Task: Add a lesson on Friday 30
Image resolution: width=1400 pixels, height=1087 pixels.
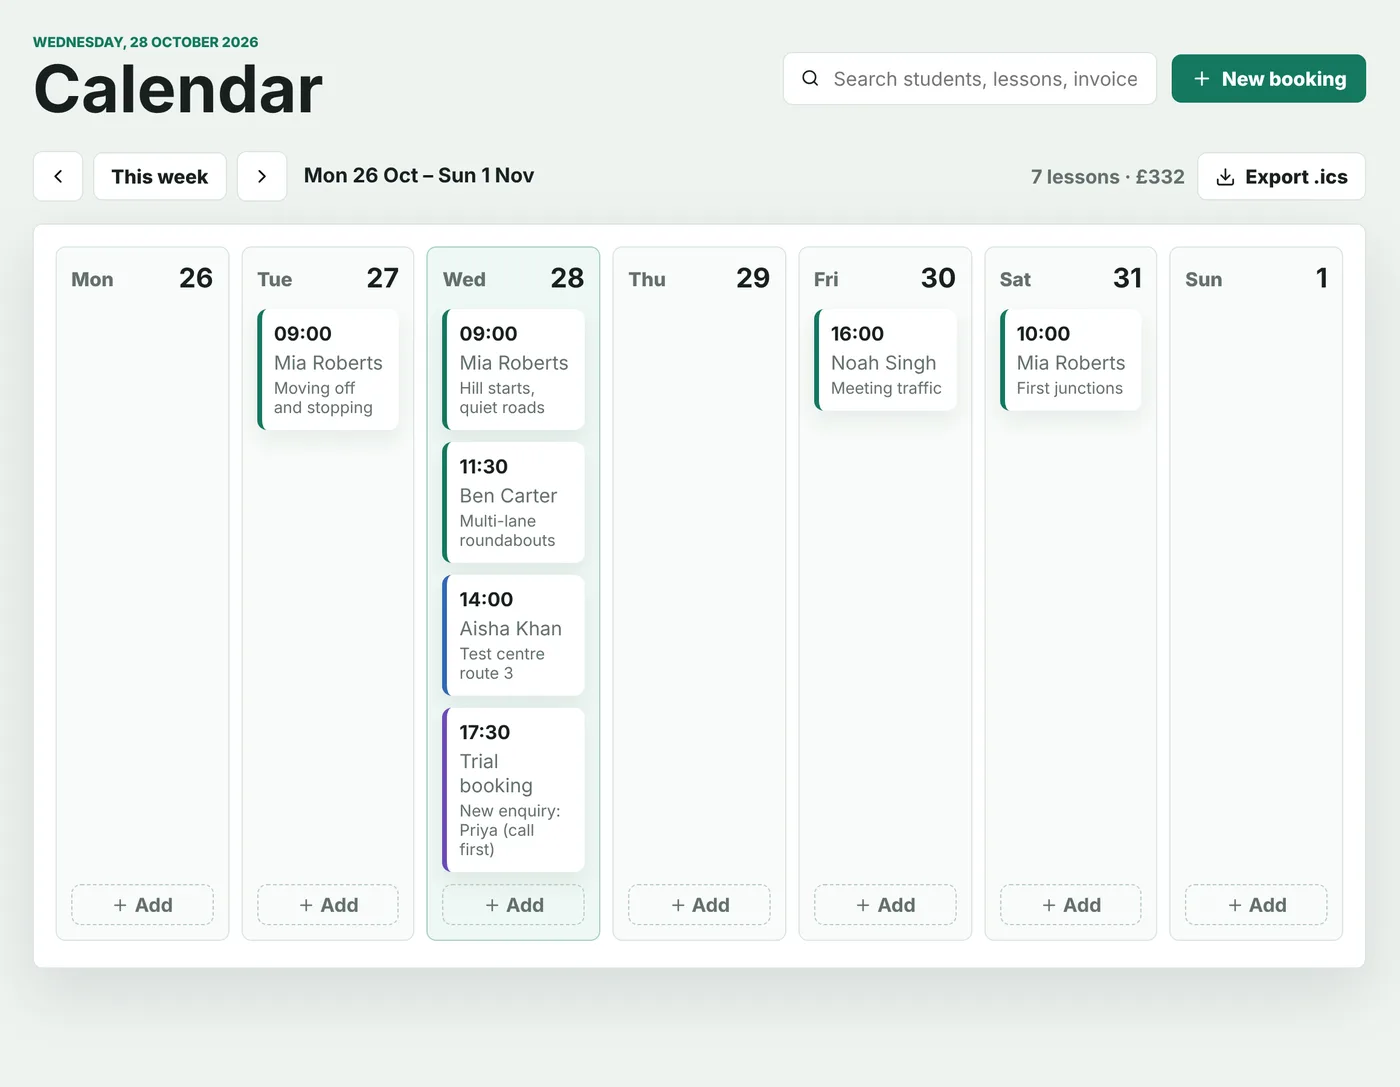Action: pyautogui.click(x=886, y=905)
